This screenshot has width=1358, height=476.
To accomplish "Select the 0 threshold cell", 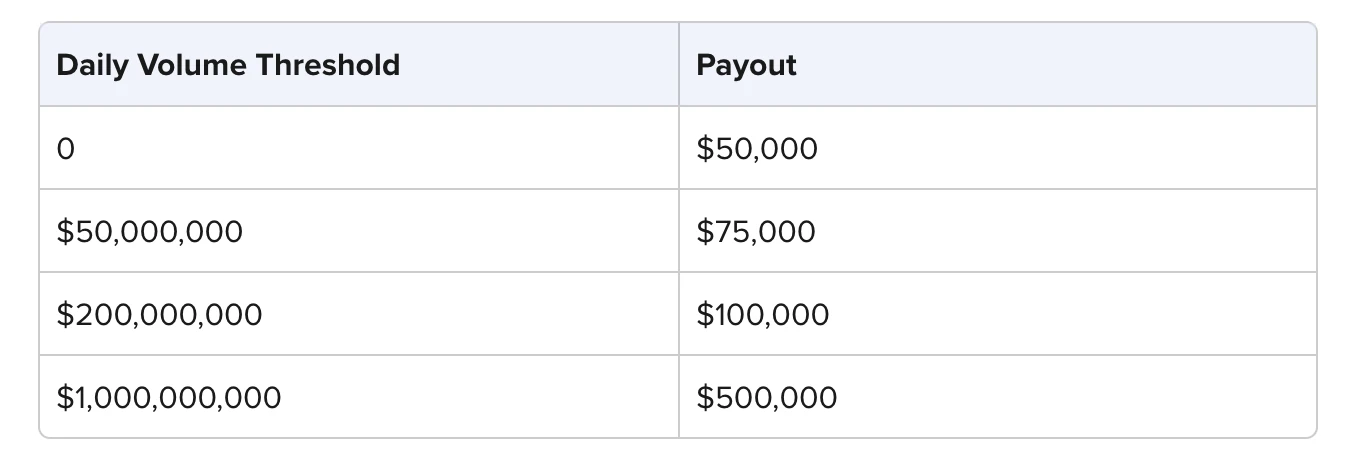I will click(66, 149).
